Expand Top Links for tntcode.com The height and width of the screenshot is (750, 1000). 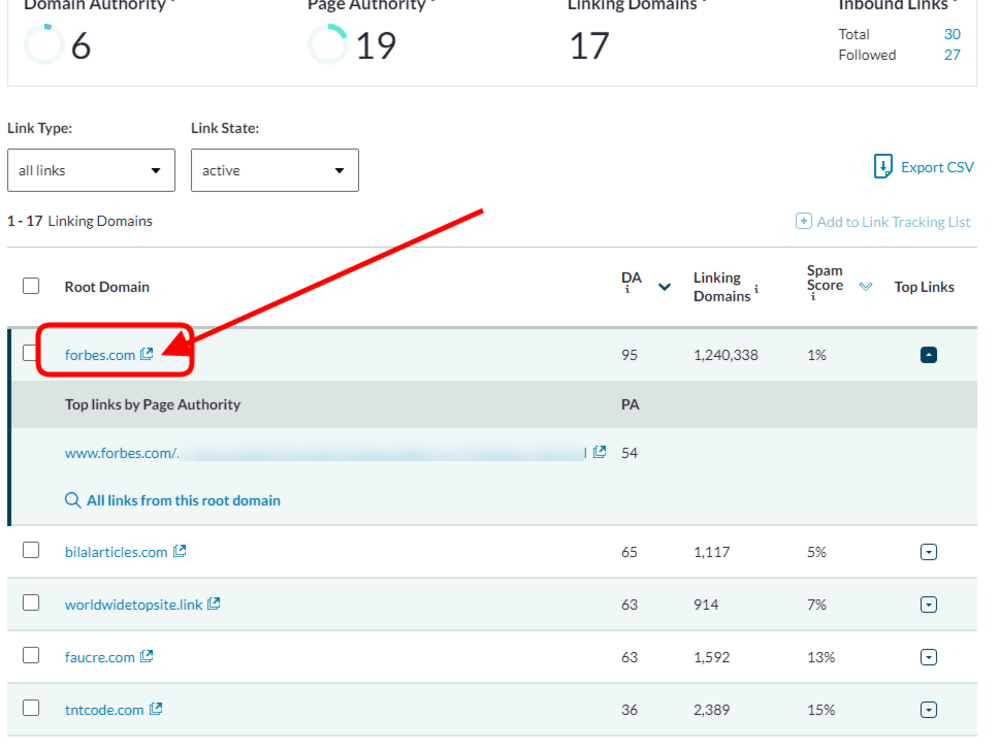coord(929,710)
